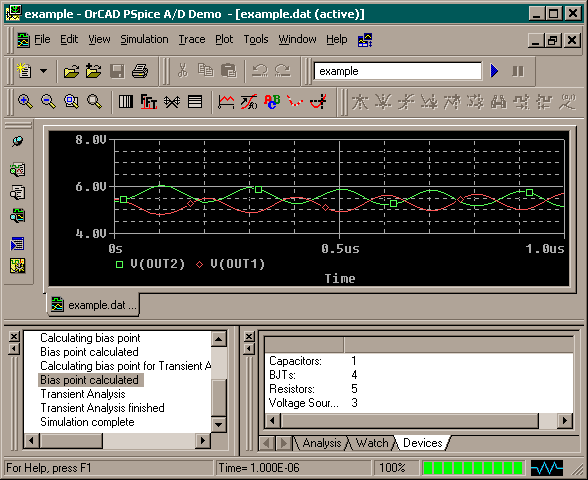This screenshot has width=588, height=480.
Task: Click the Evaluate Measurement f(x) icon
Action: [249, 101]
